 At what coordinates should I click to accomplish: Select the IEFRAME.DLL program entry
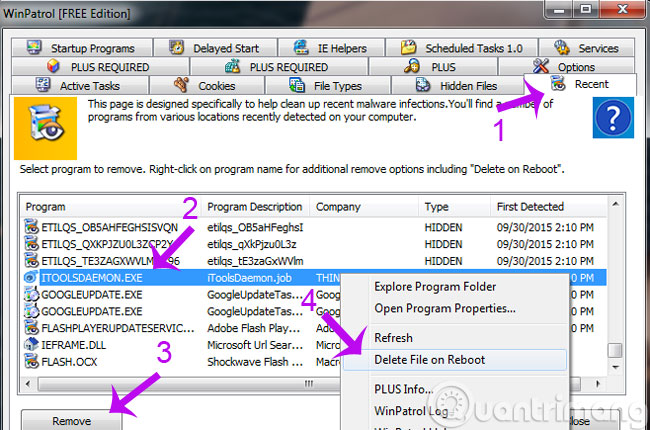73,345
